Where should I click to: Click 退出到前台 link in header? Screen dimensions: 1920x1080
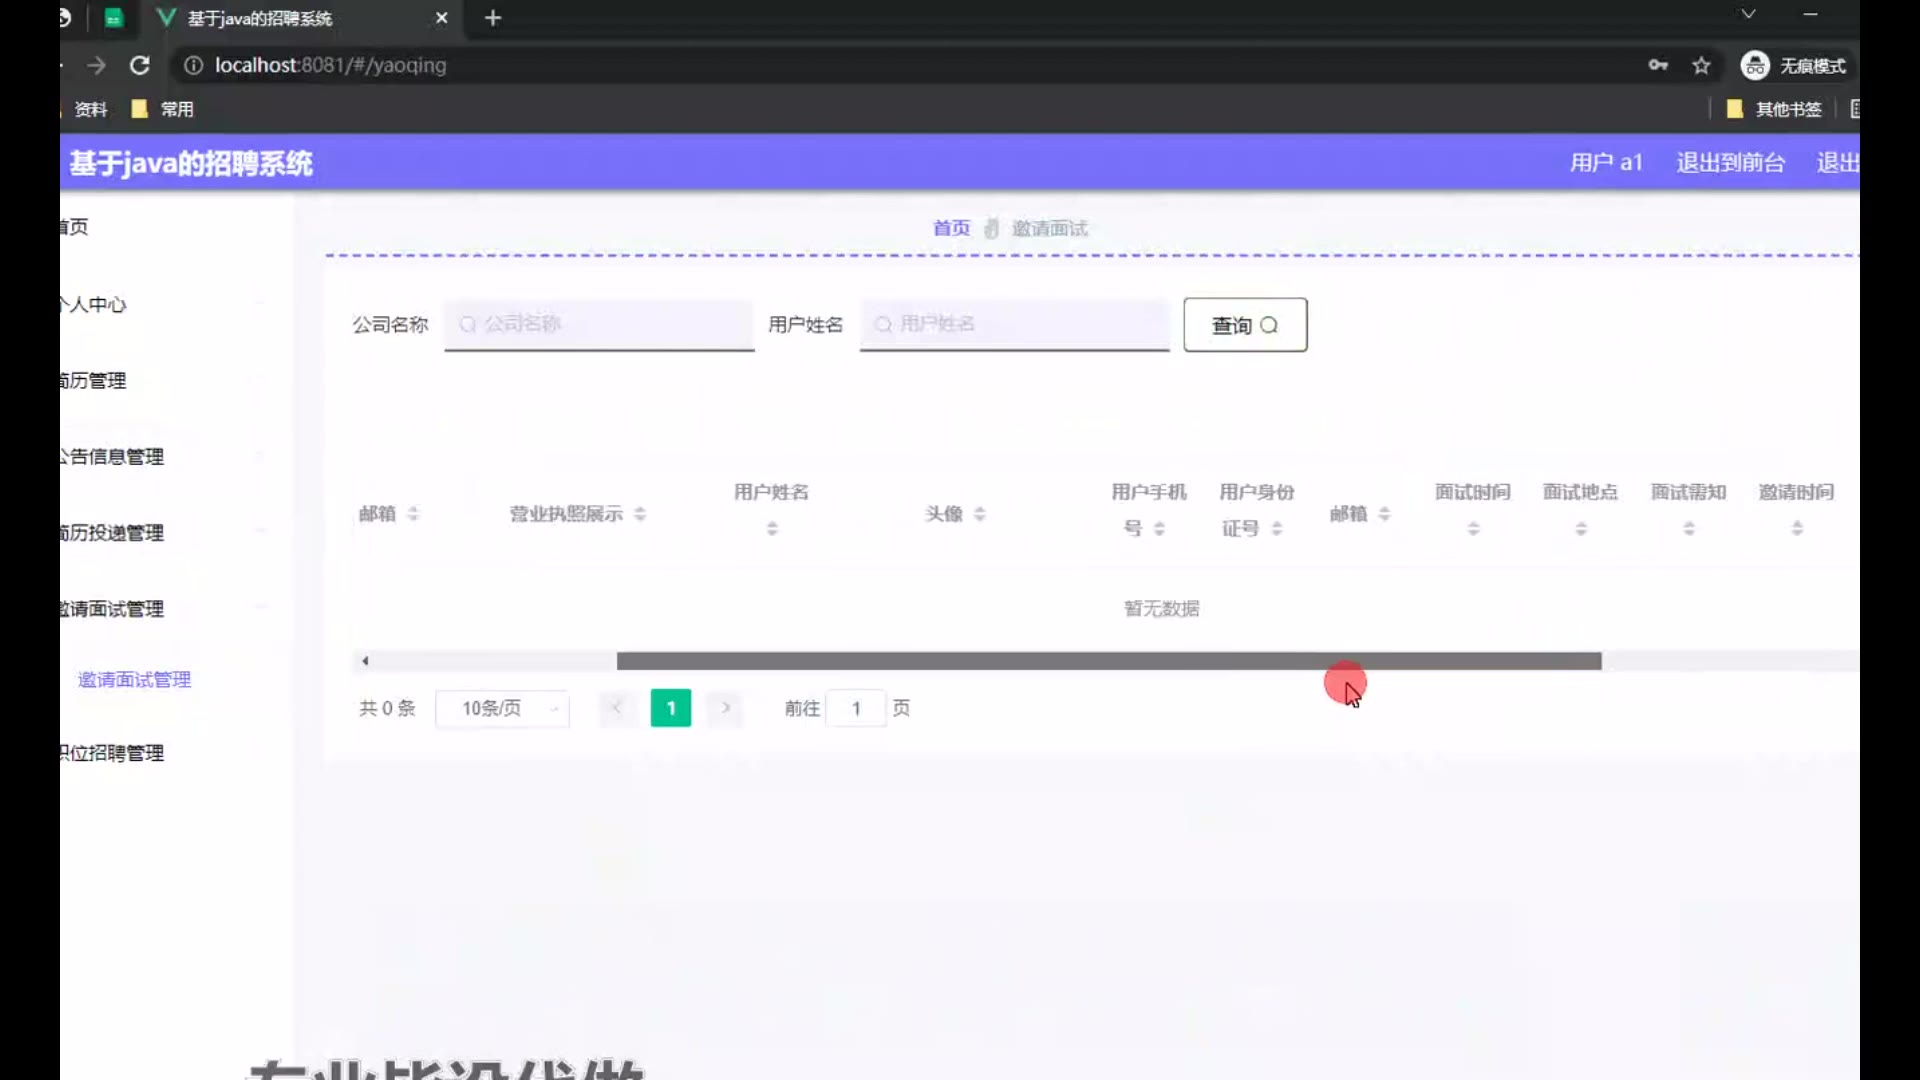tap(1730, 162)
